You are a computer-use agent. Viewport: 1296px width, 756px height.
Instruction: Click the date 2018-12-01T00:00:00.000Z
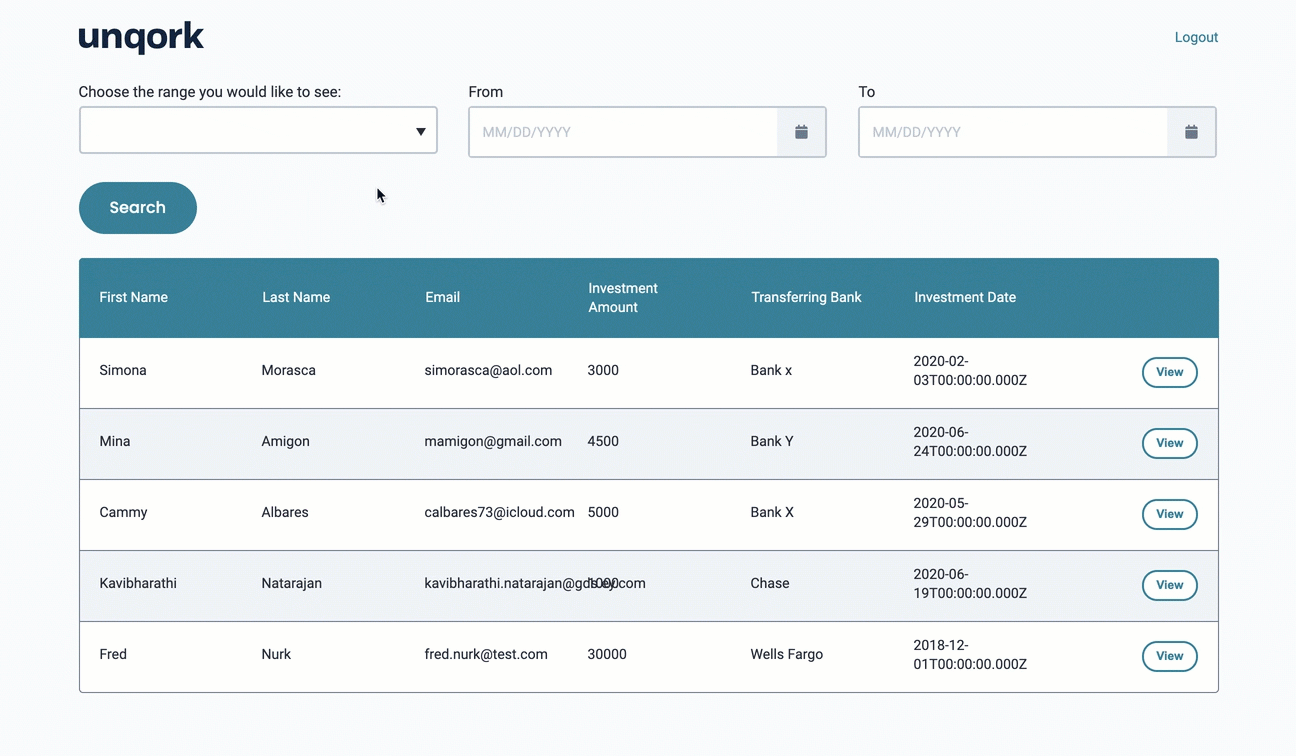(x=970, y=655)
